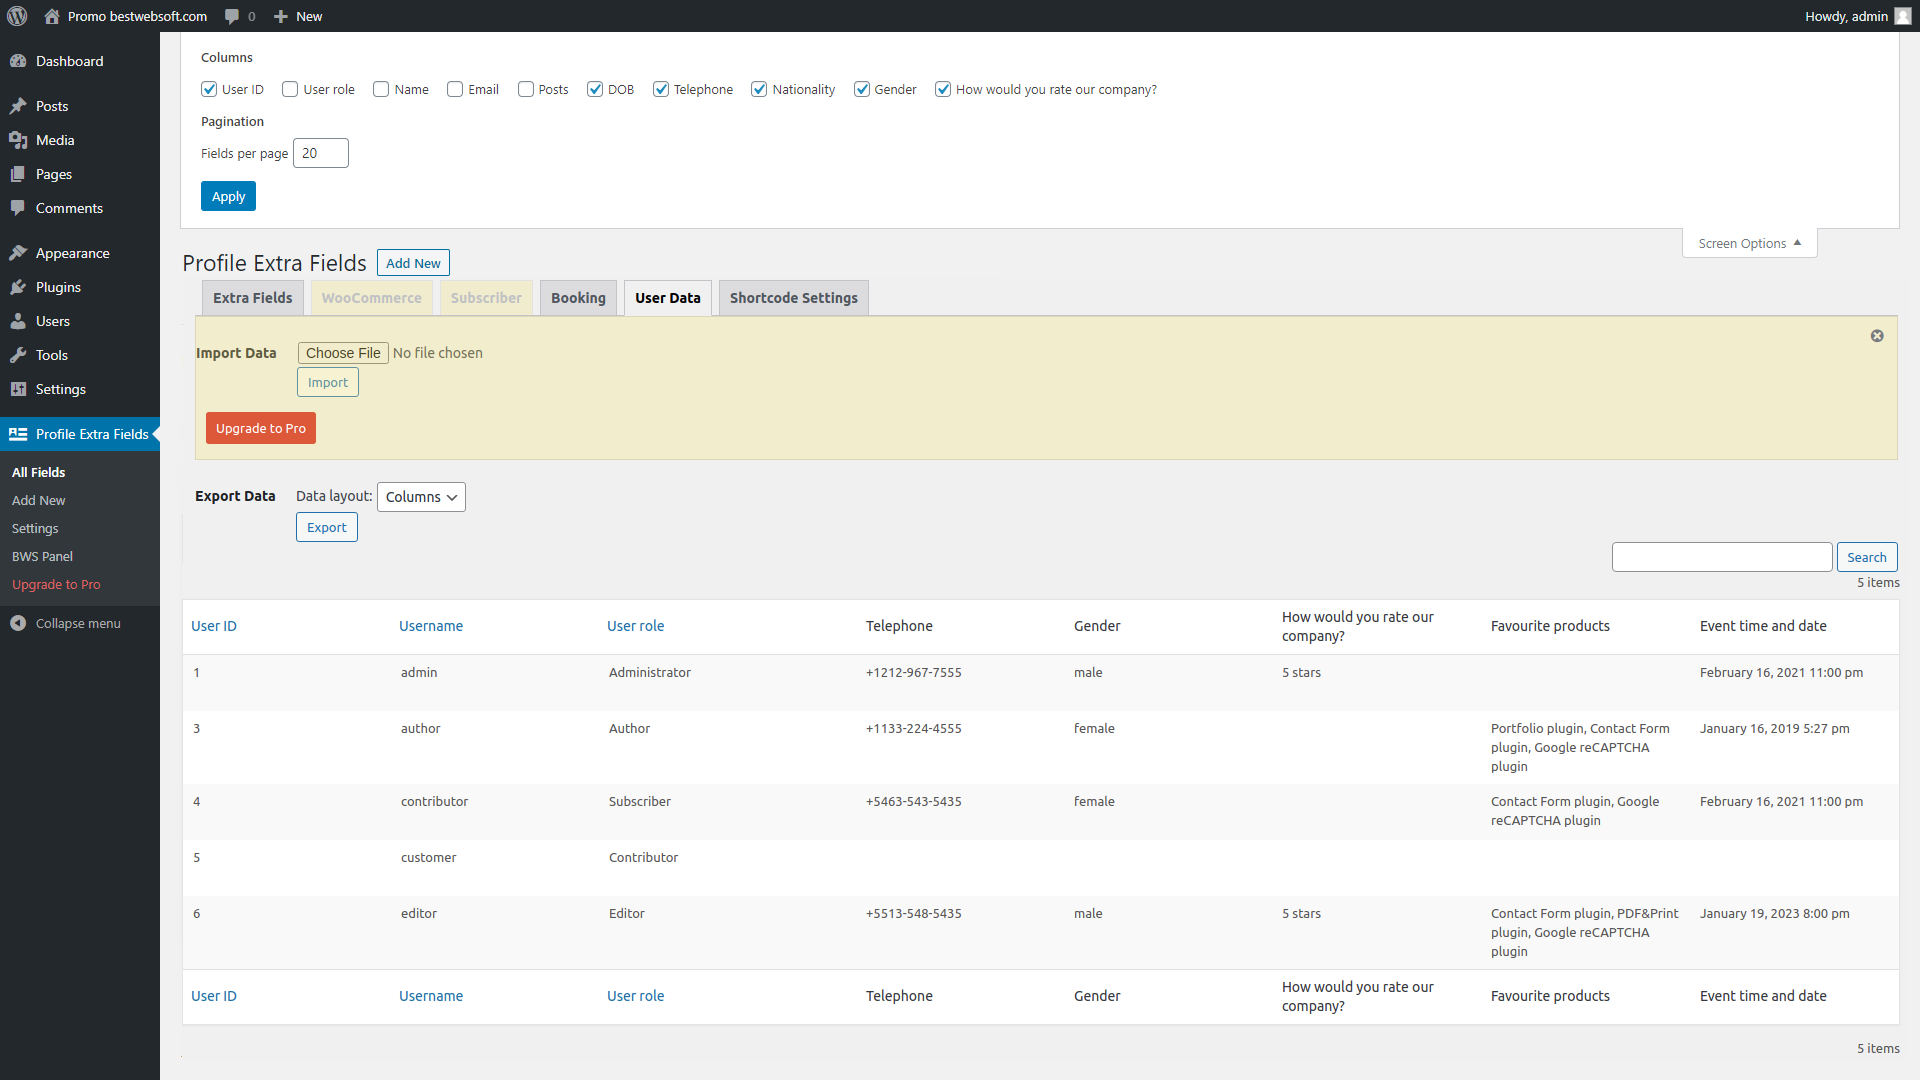The image size is (1920, 1080).
Task: Open the Comments section
Action: pos(69,208)
